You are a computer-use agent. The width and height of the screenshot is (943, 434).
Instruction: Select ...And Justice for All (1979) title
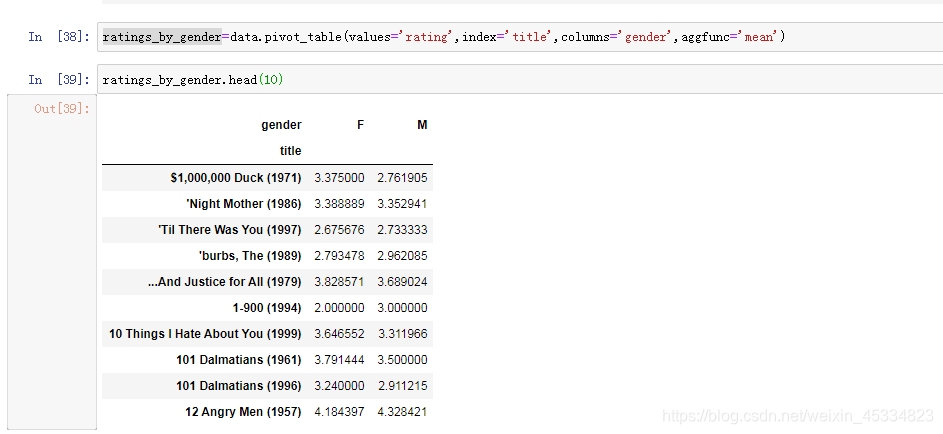click(x=225, y=281)
